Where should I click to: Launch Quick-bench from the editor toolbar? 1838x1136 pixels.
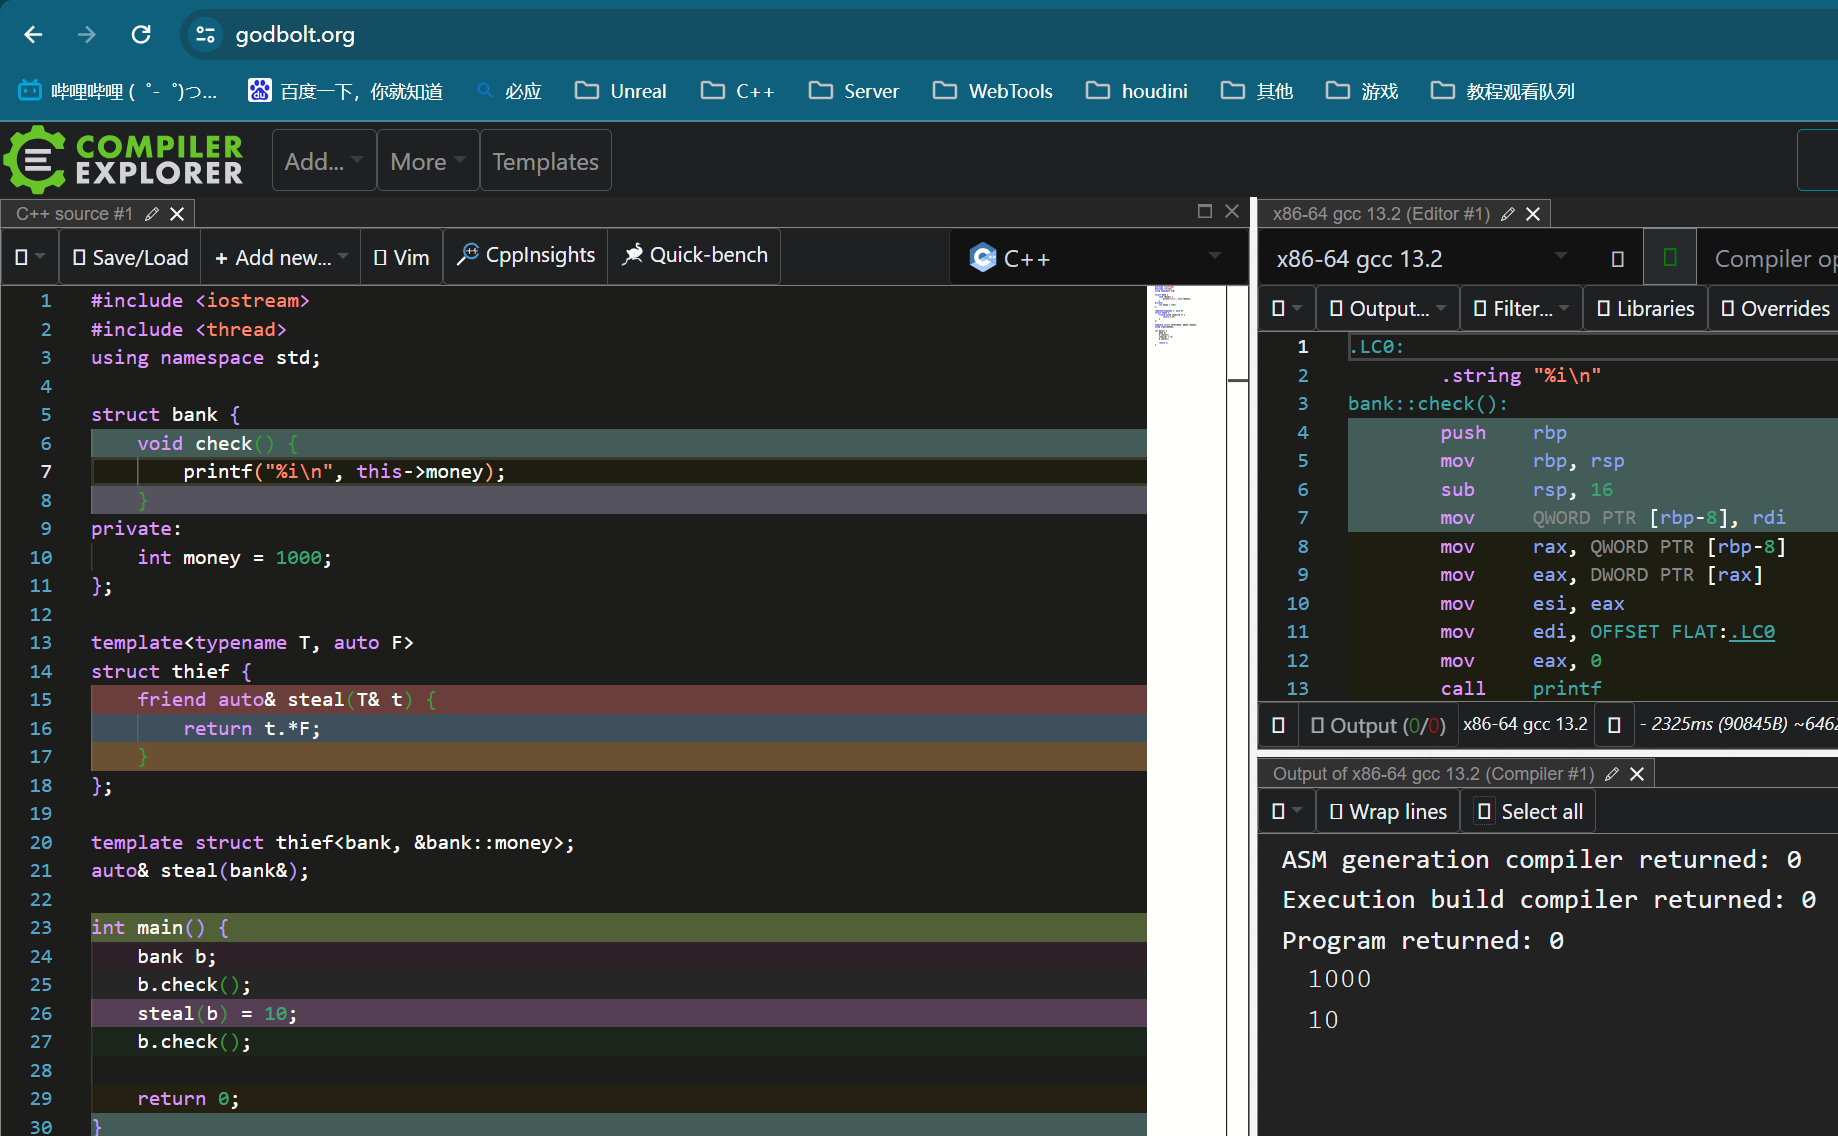695,256
